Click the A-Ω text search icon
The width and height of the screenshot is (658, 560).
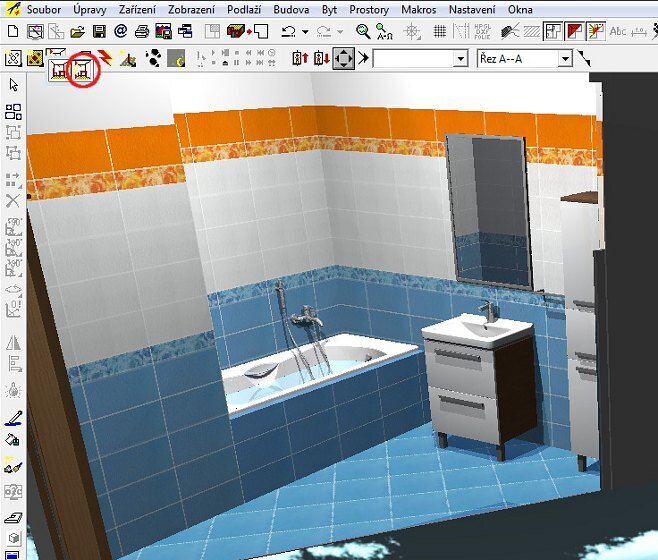coord(384,31)
